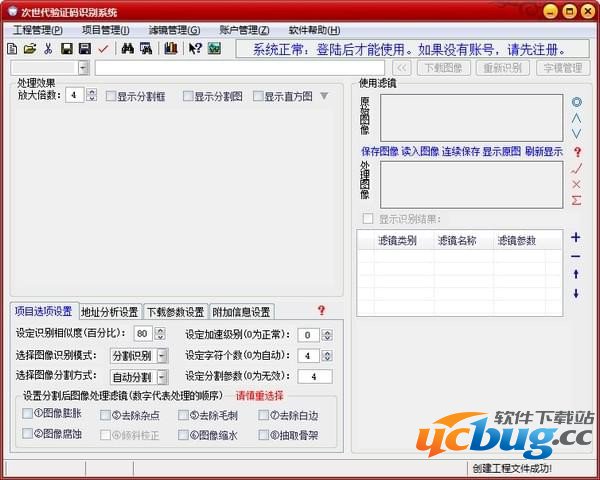Image resolution: width=600 pixels, height=480 pixels.
Task: Toggle 显示识别结果 checkbox
Action: tap(368, 219)
